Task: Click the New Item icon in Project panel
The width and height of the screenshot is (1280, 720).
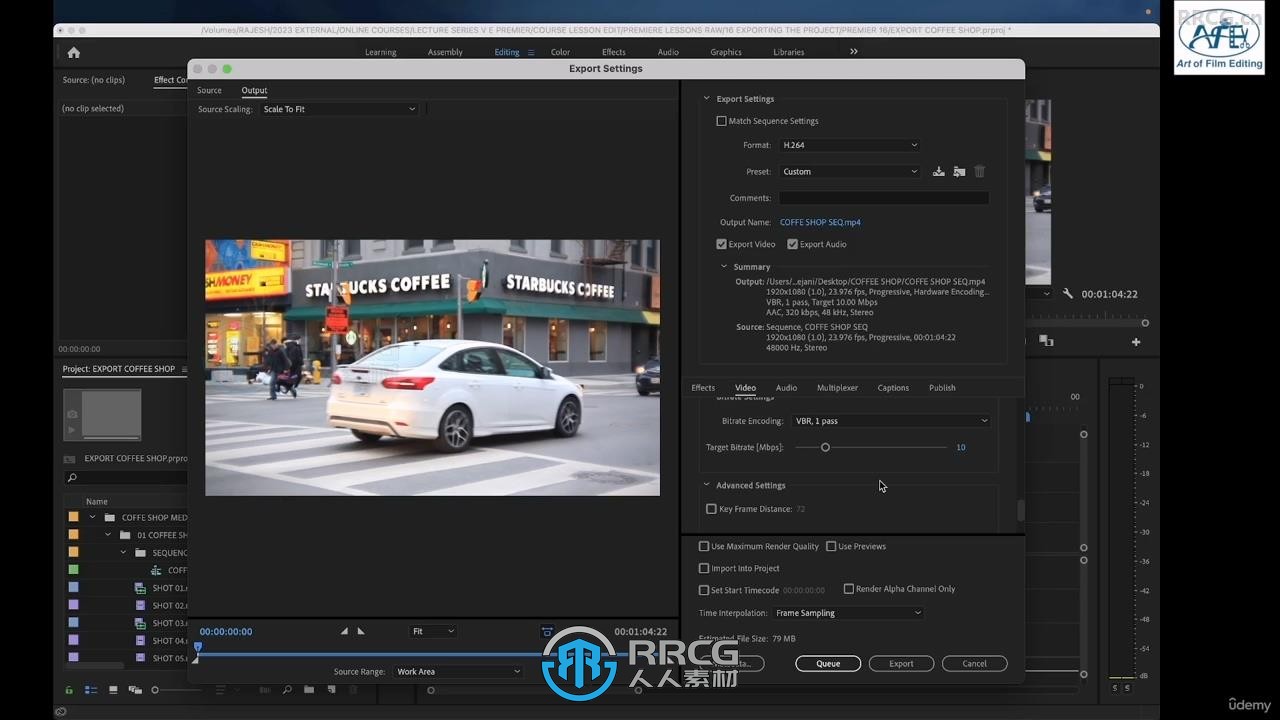Action: click(x=331, y=690)
